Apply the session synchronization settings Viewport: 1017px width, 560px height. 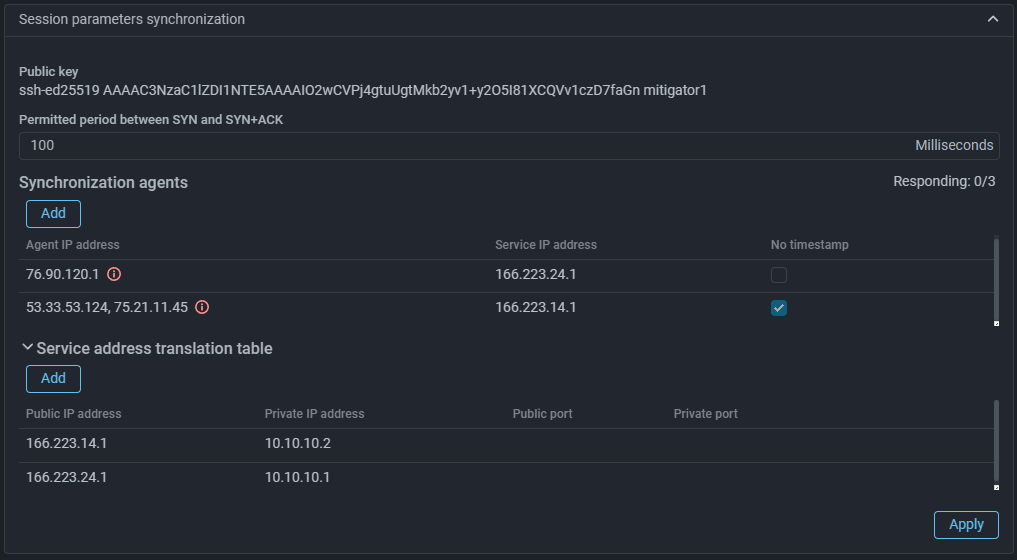pos(966,525)
